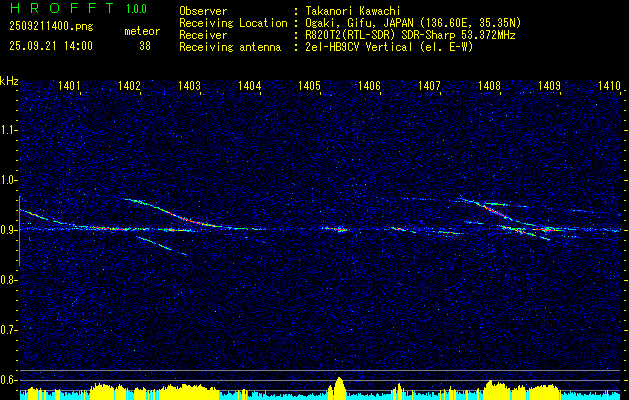Click the Receiver field label
This screenshot has width=629, height=400.
[203, 35]
